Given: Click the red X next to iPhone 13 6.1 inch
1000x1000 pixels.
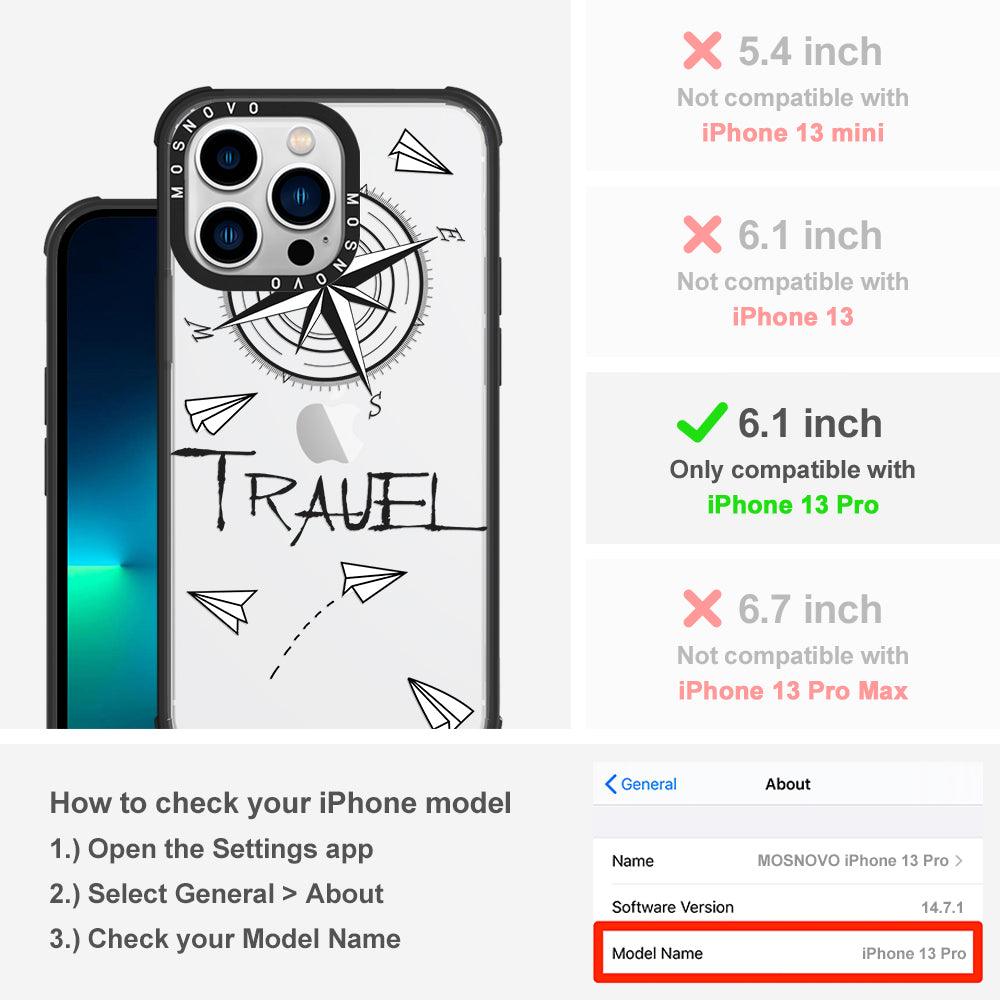Looking at the screenshot, I should coord(702,234).
